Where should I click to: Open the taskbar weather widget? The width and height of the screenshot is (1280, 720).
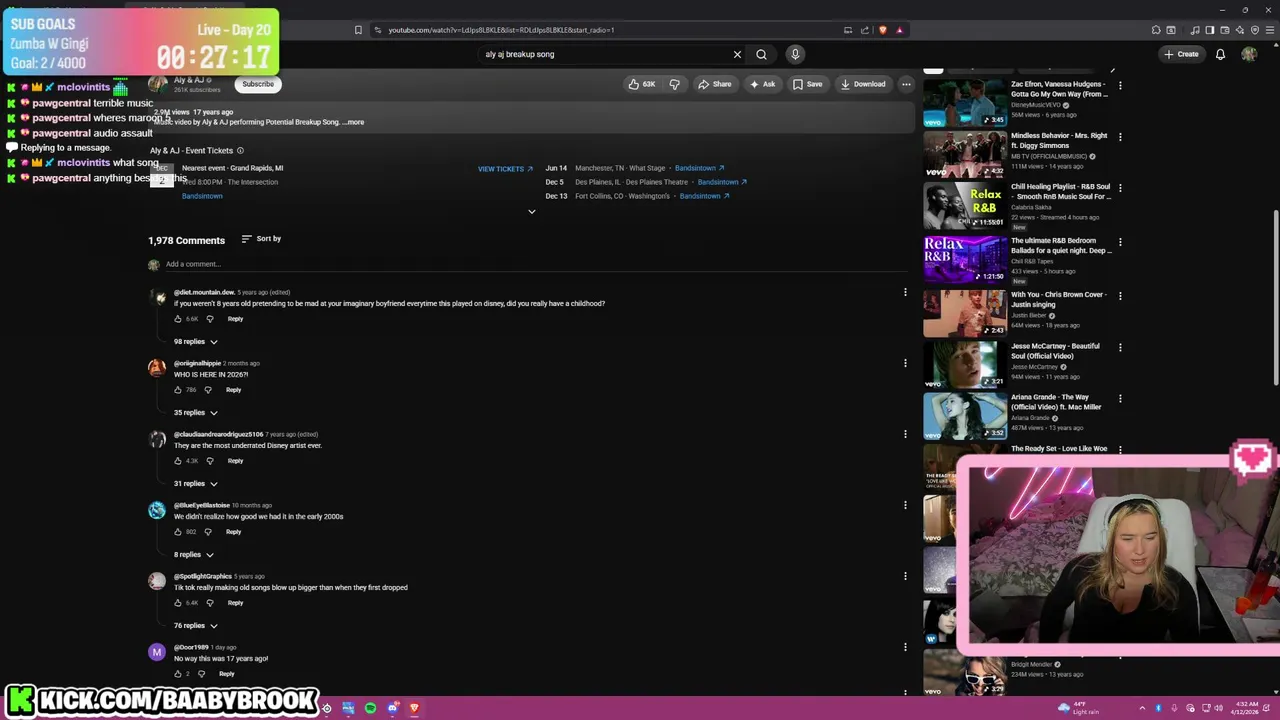pyautogui.click(x=1077, y=709)
